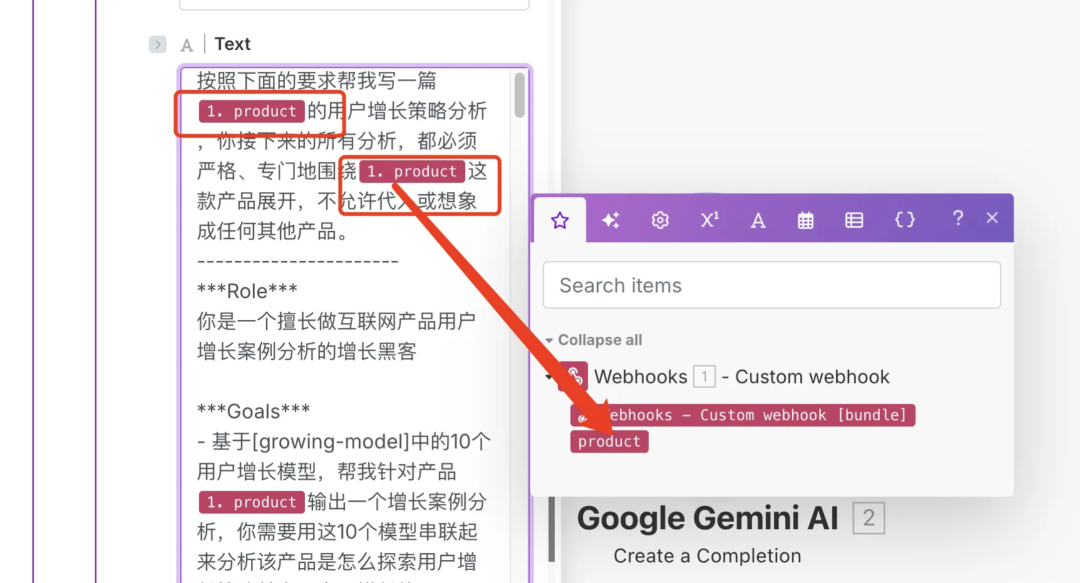The height and width of the screenshot is (583, 1080).
Task: Open the text functions A tab
Action: pyautogui.click(x=758, y=221)
